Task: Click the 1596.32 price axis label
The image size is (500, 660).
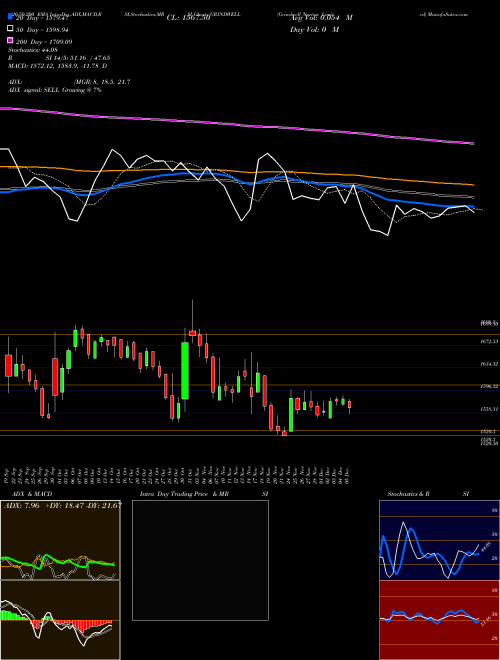Action: tap(490, 386)
